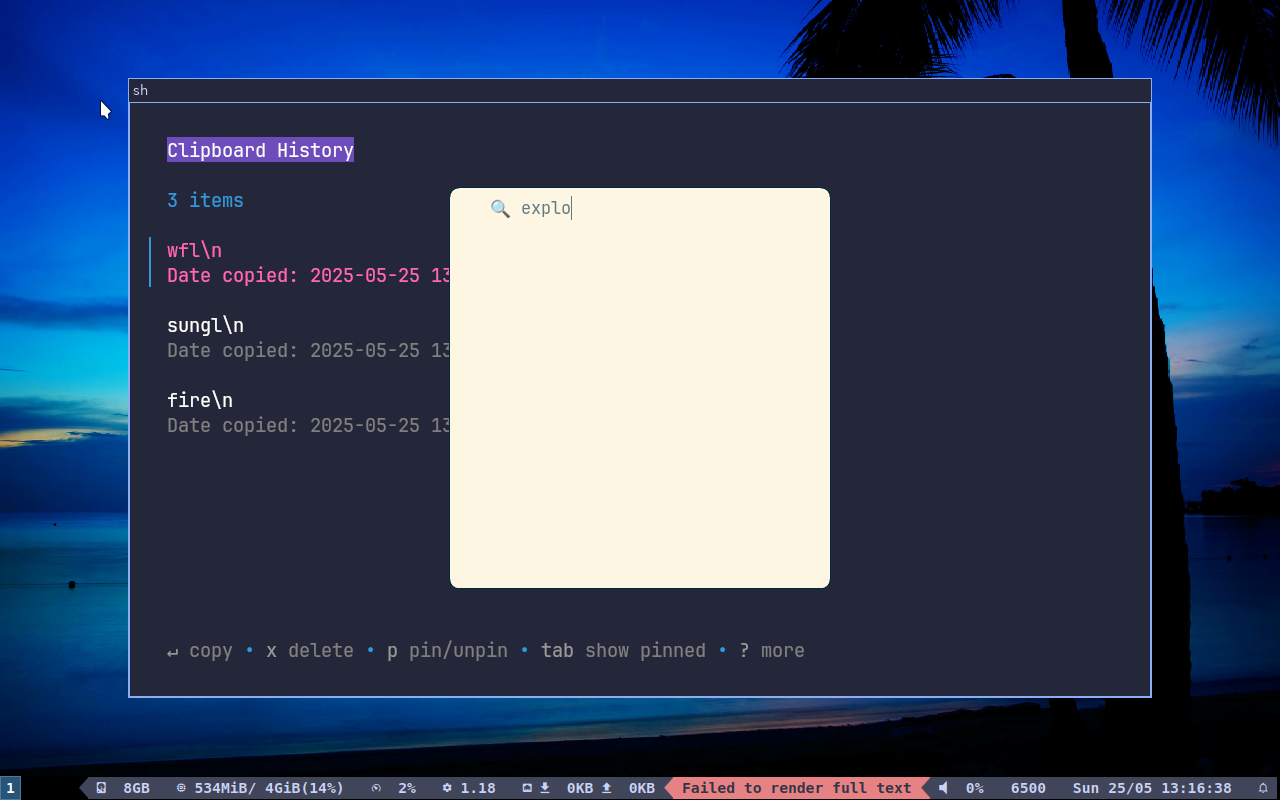Image resolution: width=1280 pixels, height=800 pixels.
Task: Click the '0%' volume value
Action: (974, 788)
